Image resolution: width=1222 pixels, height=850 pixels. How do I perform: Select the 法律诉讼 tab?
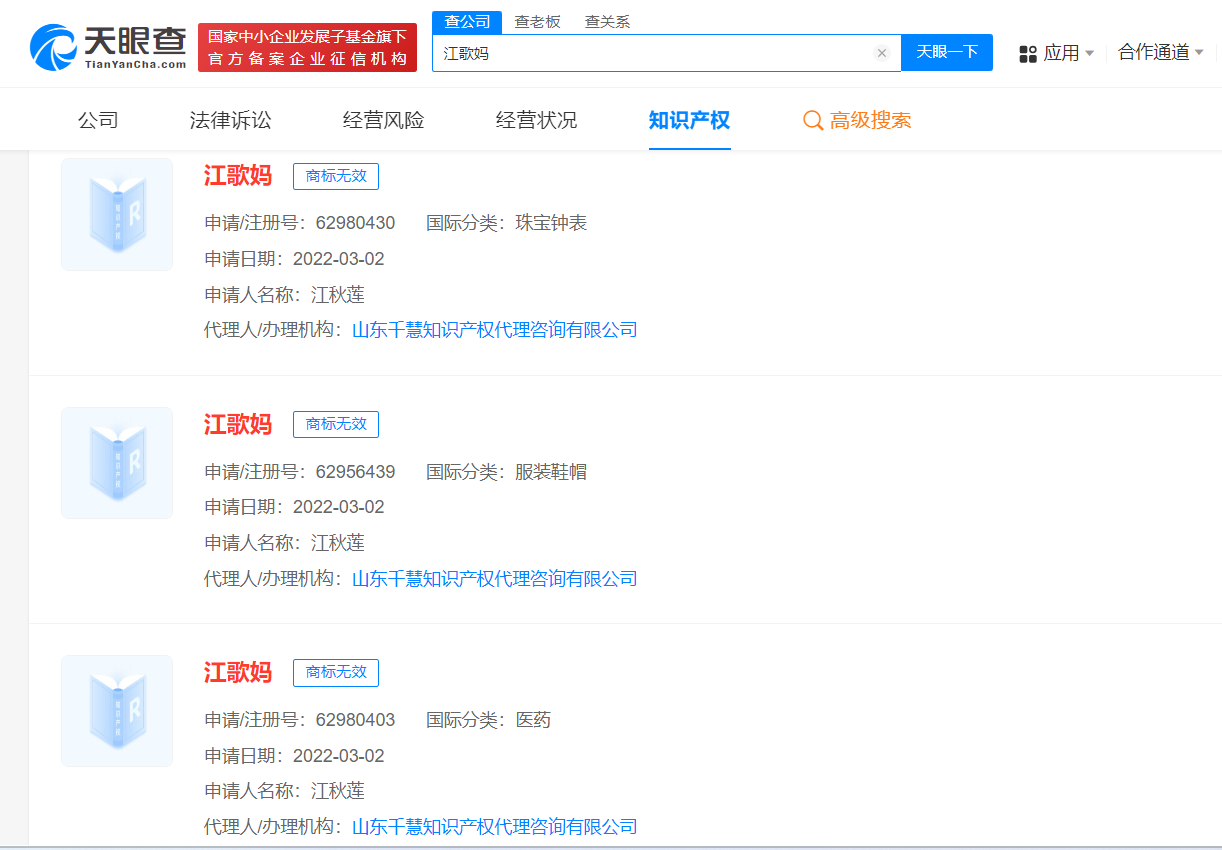(231, 121)
